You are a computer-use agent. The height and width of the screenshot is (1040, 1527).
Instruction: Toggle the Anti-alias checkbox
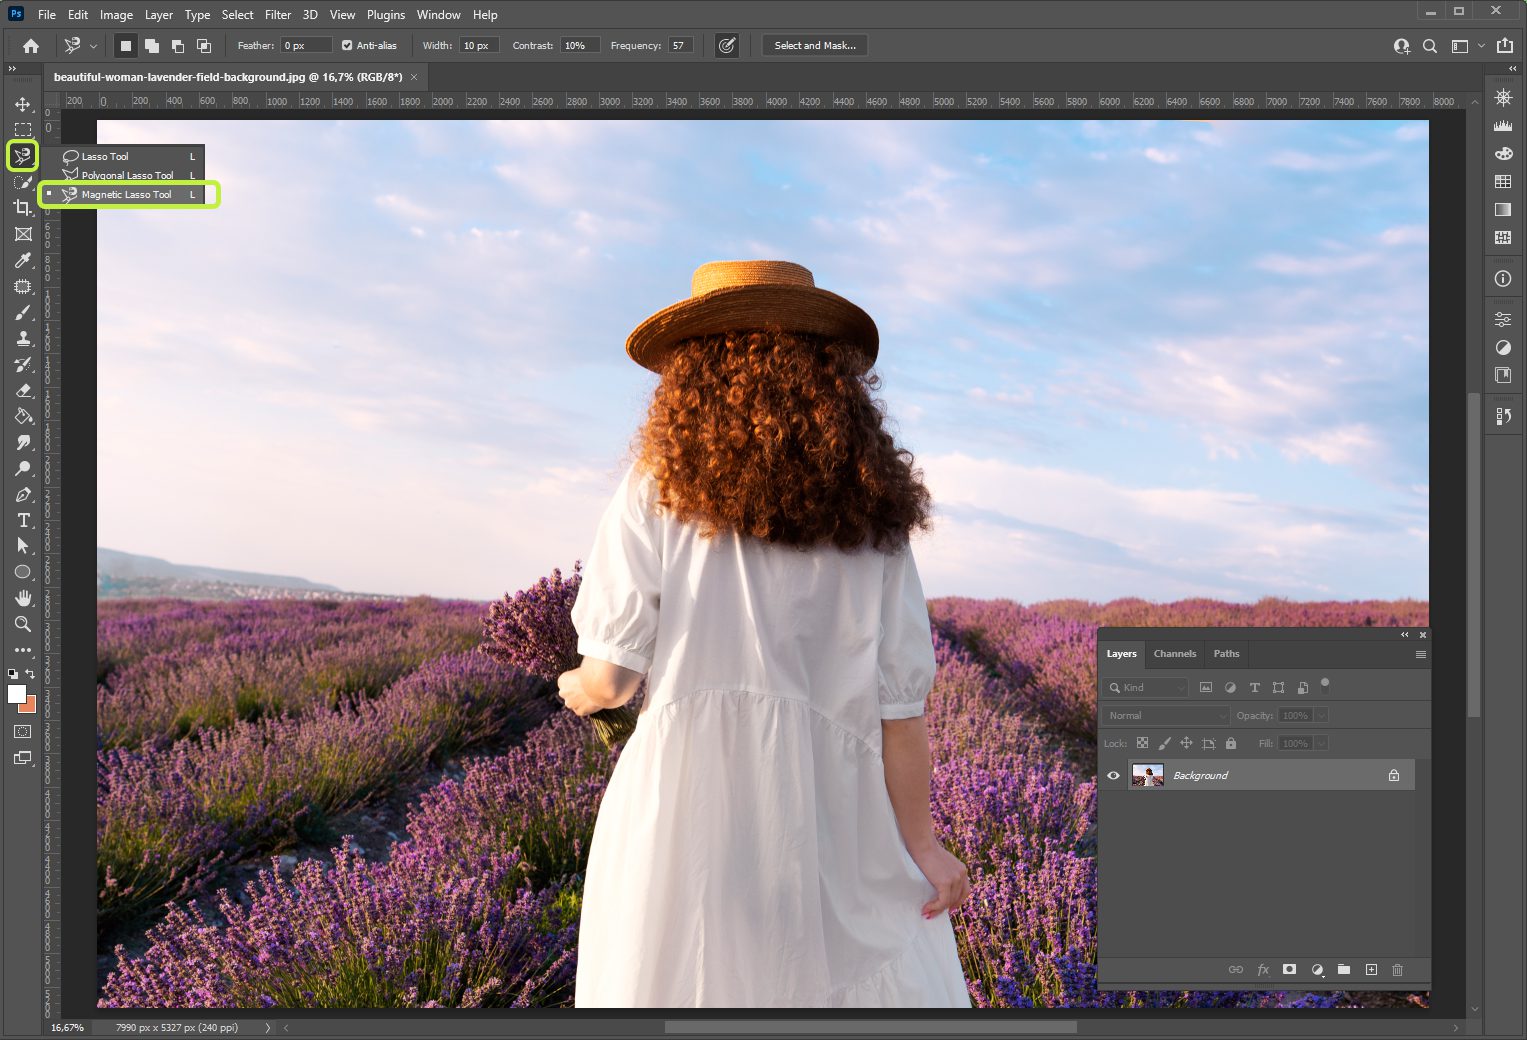[347, 46]
